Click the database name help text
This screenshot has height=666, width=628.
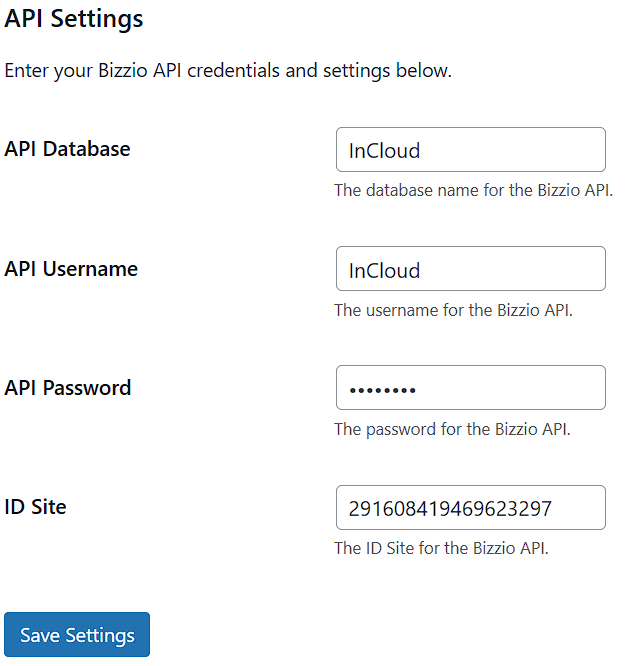tap(473, 190)
